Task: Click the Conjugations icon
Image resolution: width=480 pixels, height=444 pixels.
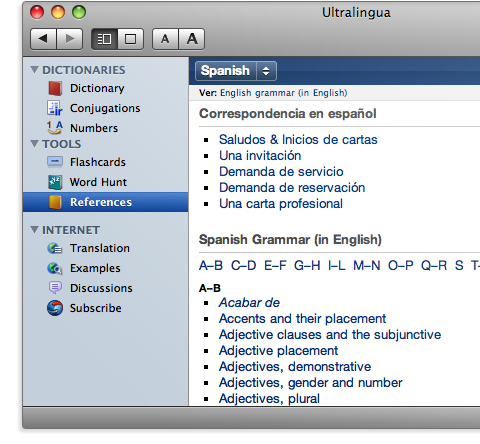Action: tap(55, 108)
